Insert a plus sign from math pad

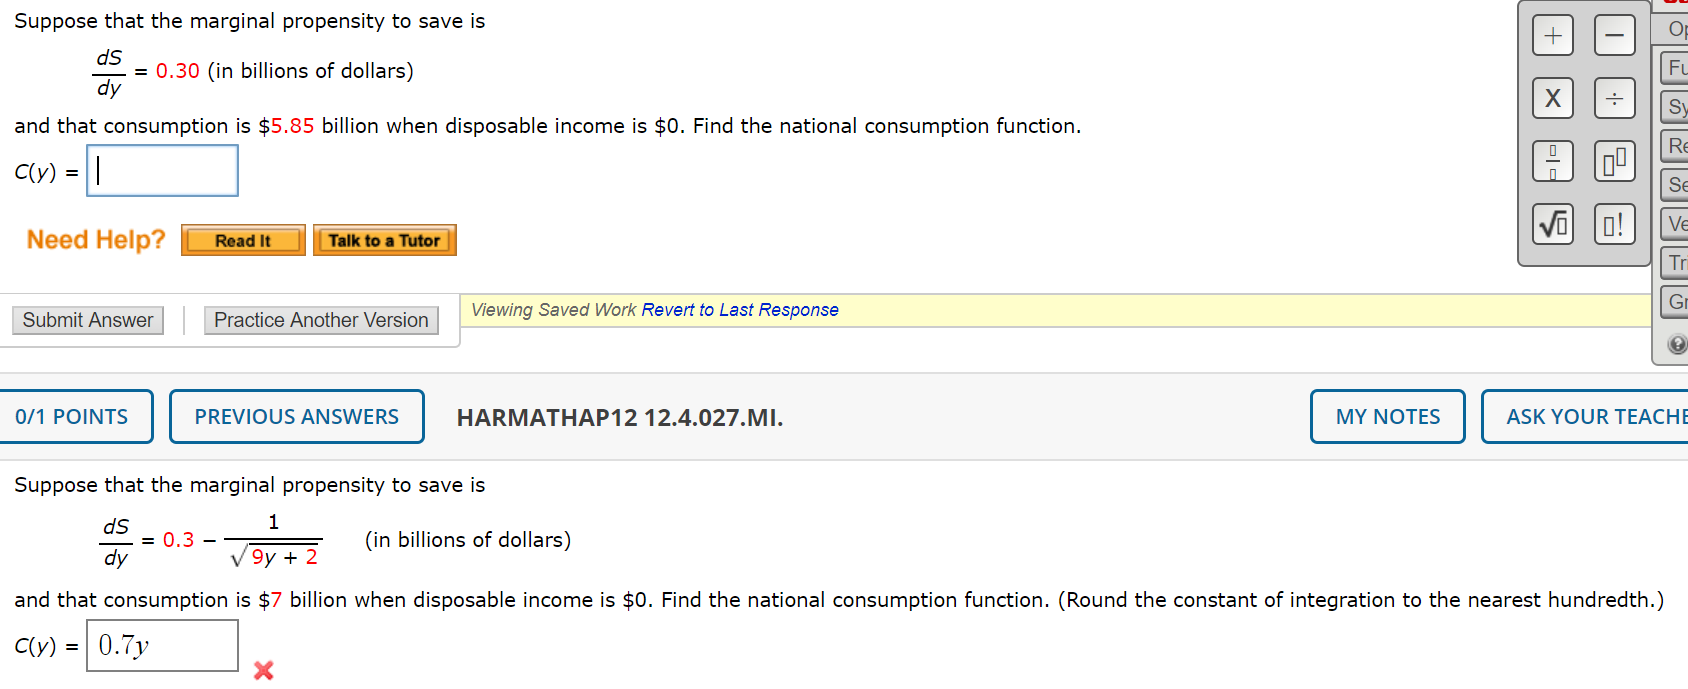(x=1553, y=36)
